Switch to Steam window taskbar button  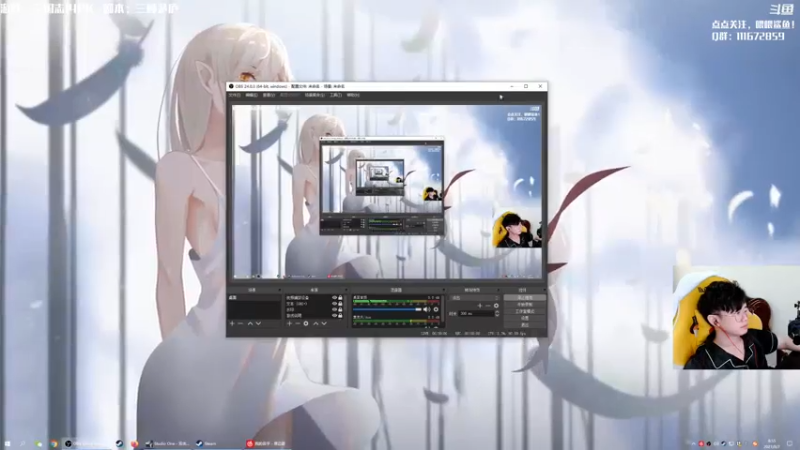218,443
